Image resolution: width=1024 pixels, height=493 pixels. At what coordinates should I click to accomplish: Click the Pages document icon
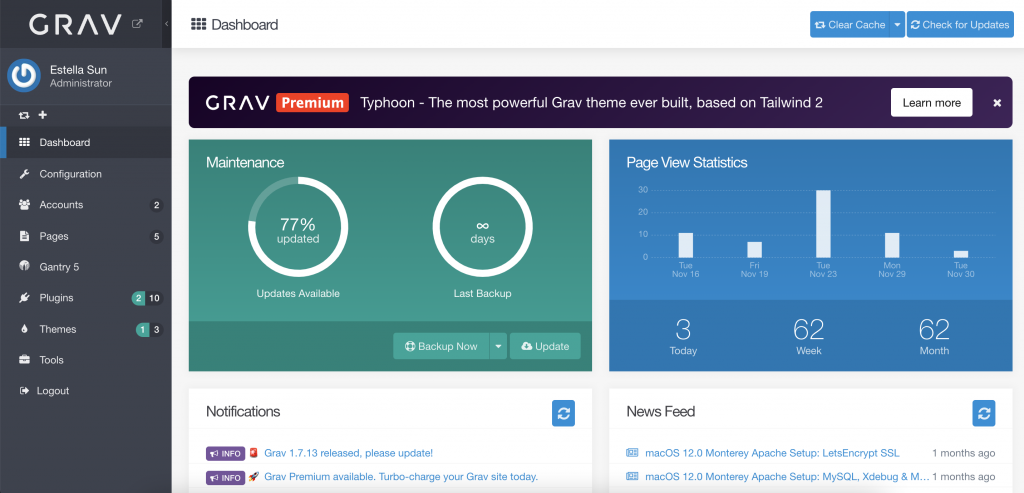24,236
